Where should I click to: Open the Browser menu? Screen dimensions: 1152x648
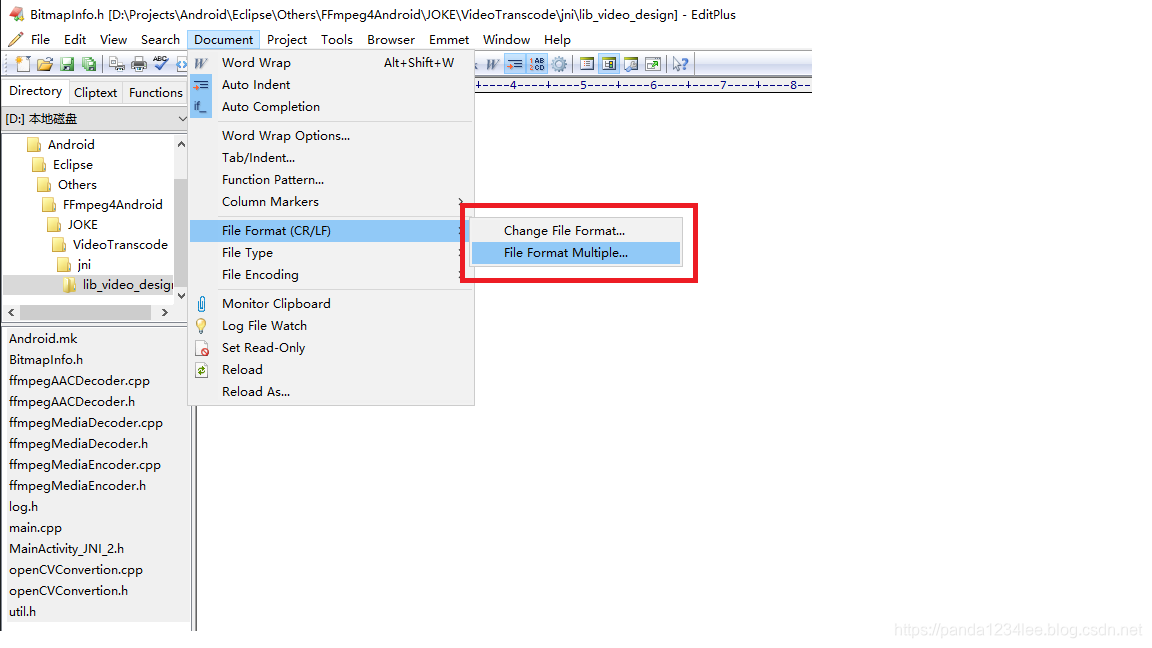(x=391, y=40)
